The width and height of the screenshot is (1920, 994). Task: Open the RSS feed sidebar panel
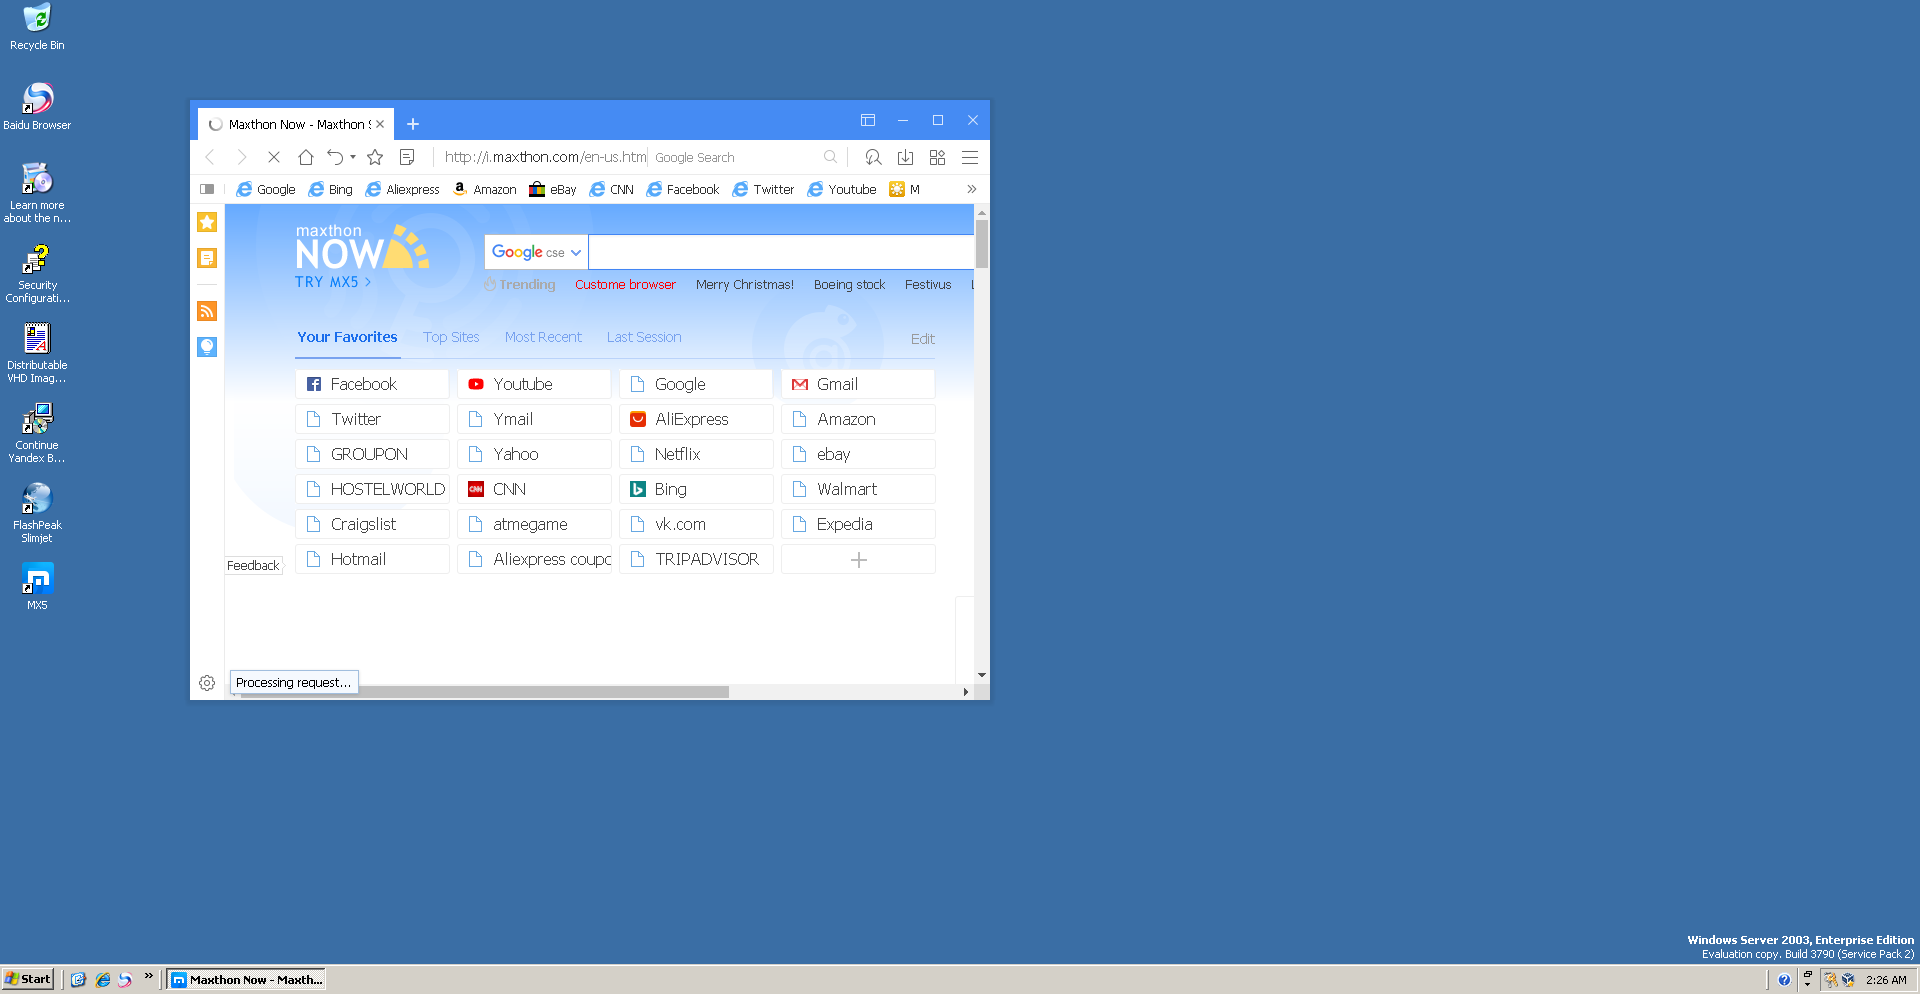pyautogui.click(x=207, y=311)
